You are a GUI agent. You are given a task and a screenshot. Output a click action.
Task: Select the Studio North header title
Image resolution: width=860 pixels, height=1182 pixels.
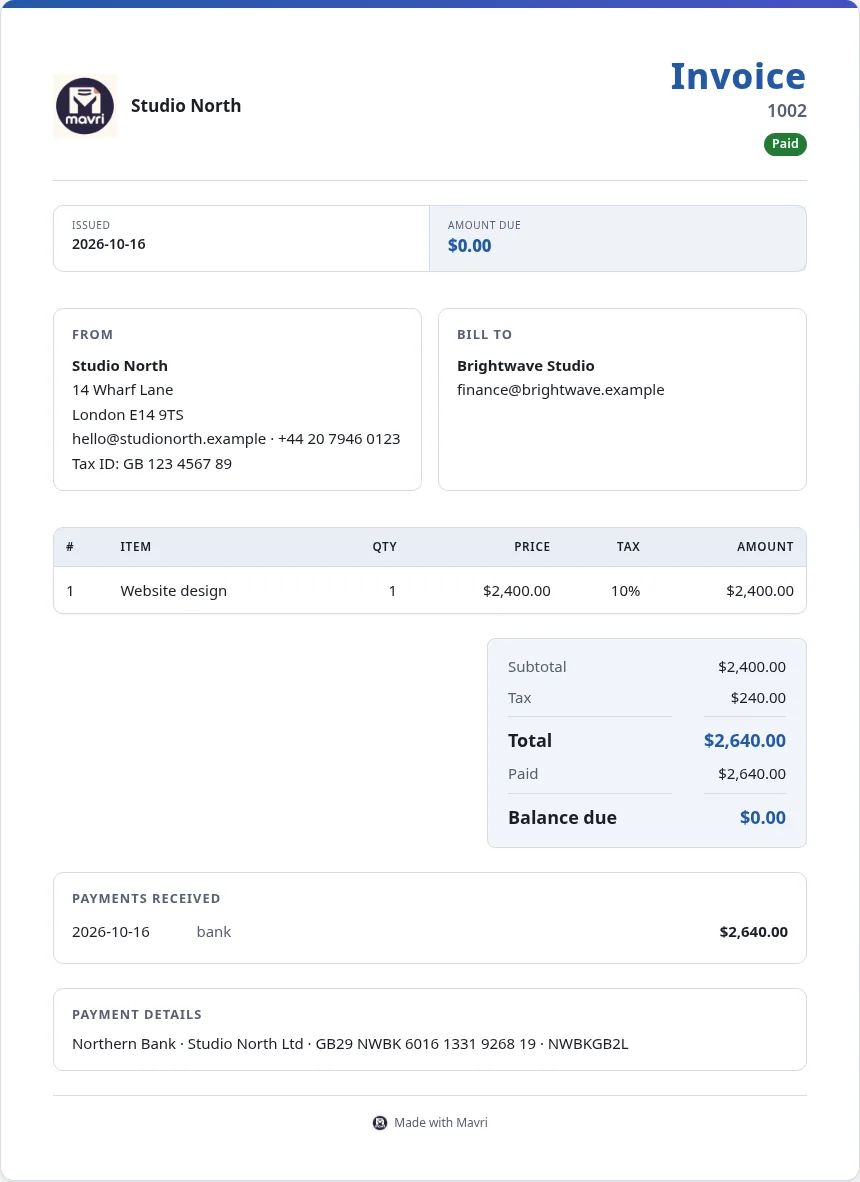[186, 106]
